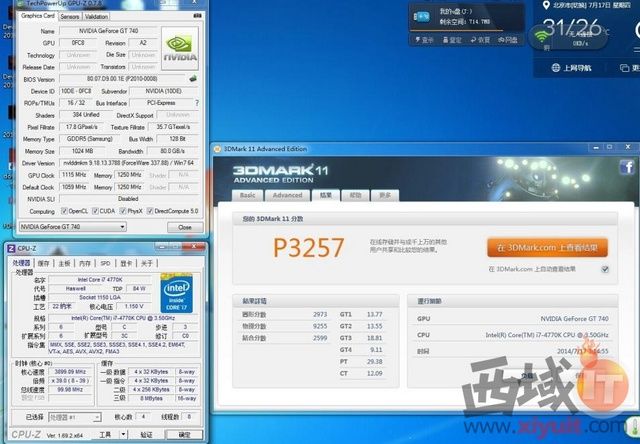
Task: Click the NVIDIA SLI field showing Disabled
Action: pos(129,199)
